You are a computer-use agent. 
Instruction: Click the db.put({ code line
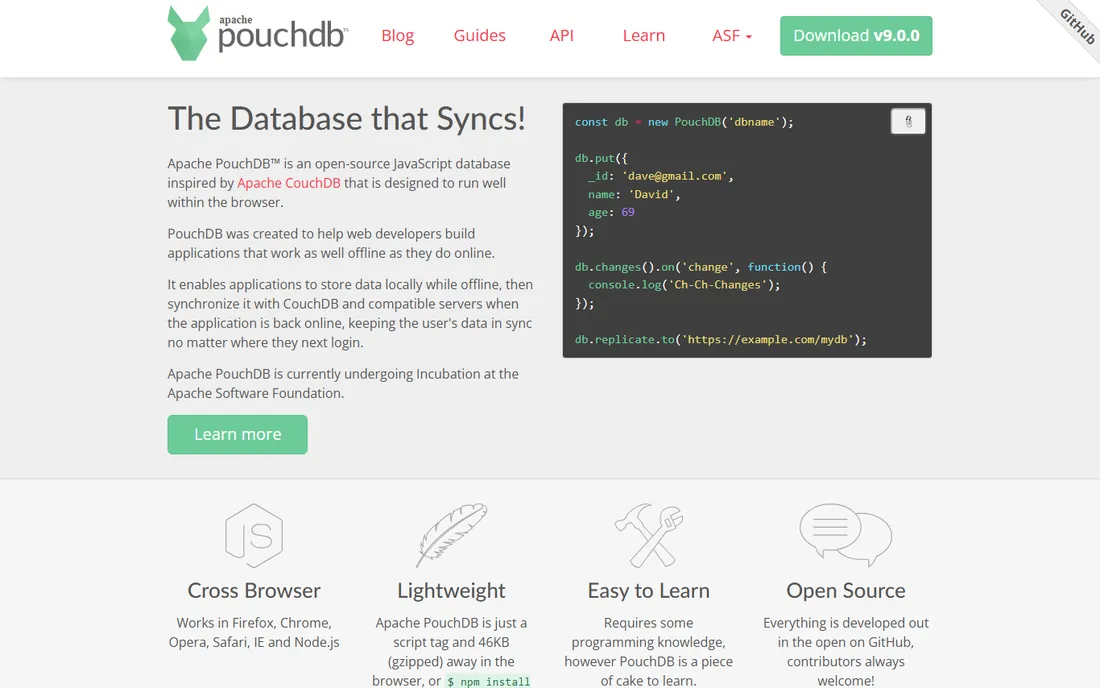(601, 158)
